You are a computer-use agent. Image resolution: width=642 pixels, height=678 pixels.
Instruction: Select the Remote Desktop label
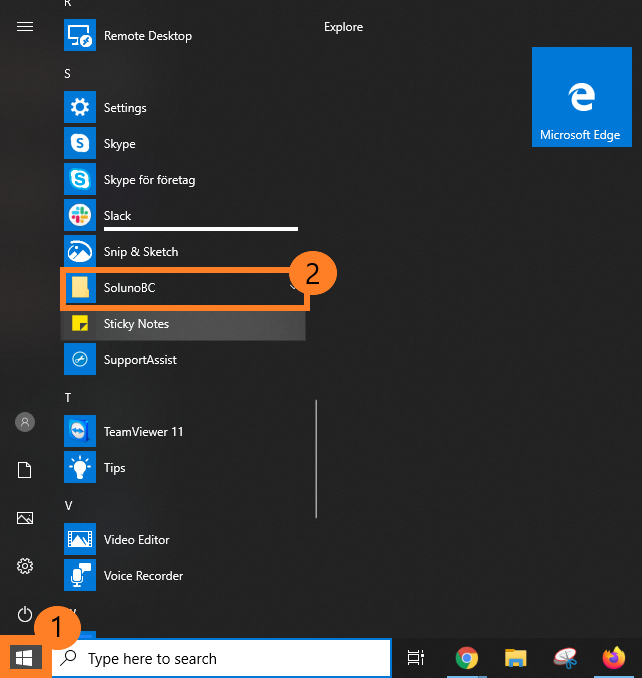148,35
